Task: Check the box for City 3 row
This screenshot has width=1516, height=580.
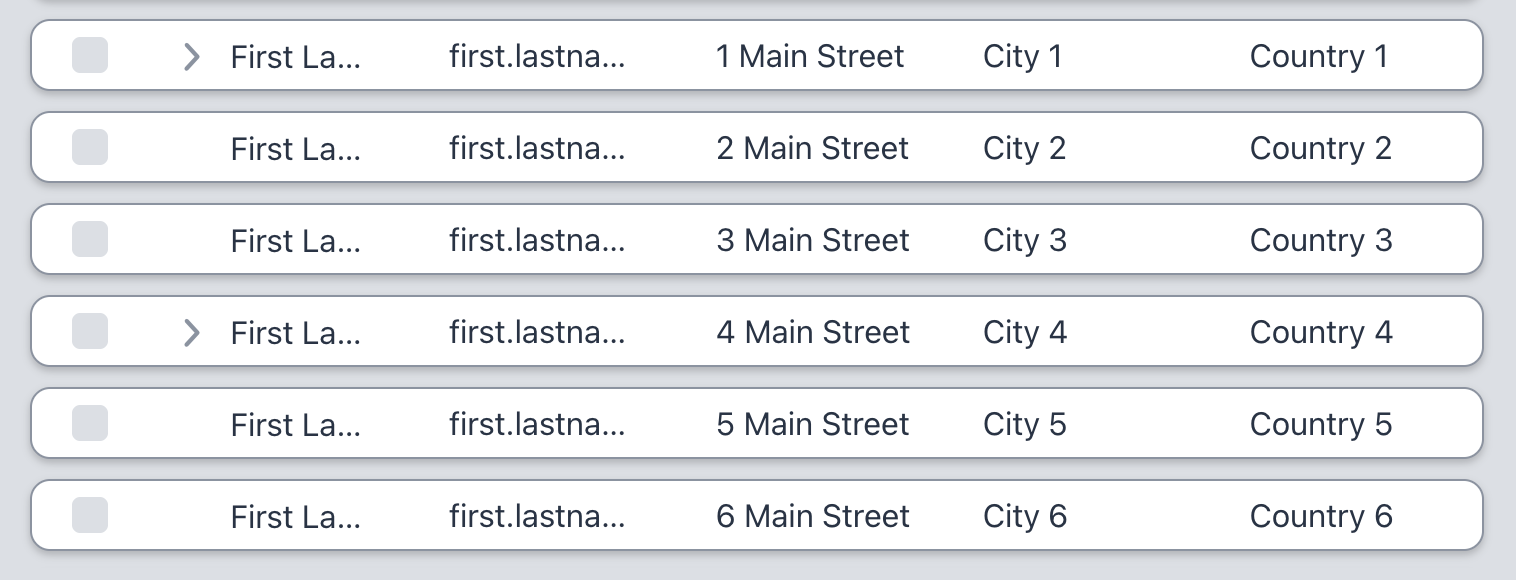Action: pyautogui.click(x=90, y=240)
